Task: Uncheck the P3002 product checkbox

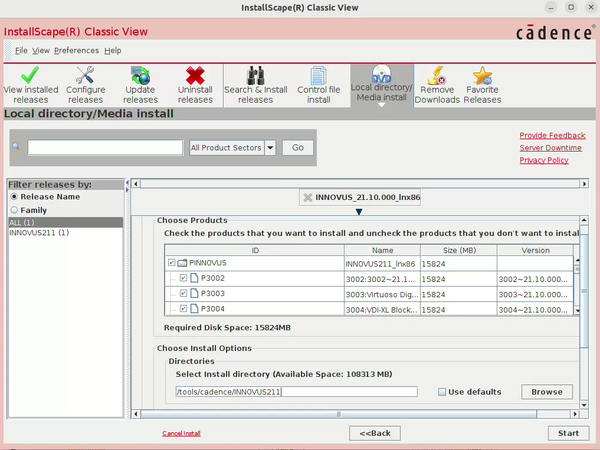Action: click(x=183, y=278)
